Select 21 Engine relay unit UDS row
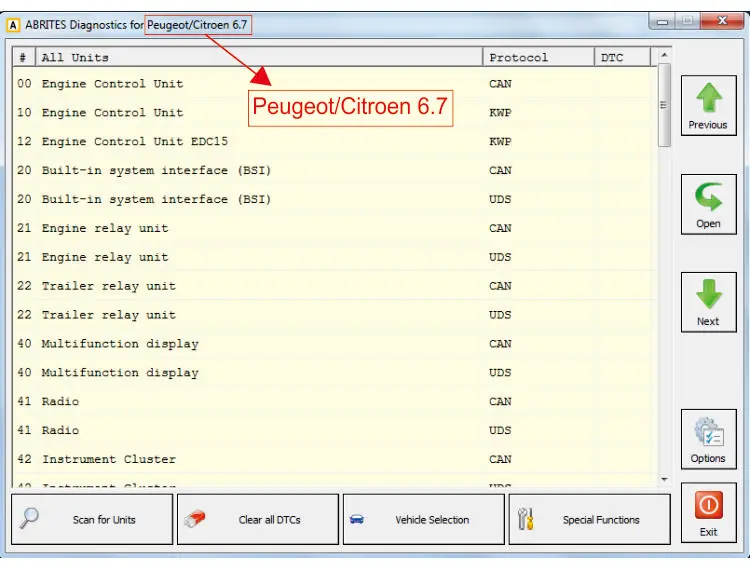Viewport: 750px width, 569px height. click(335, 257)
